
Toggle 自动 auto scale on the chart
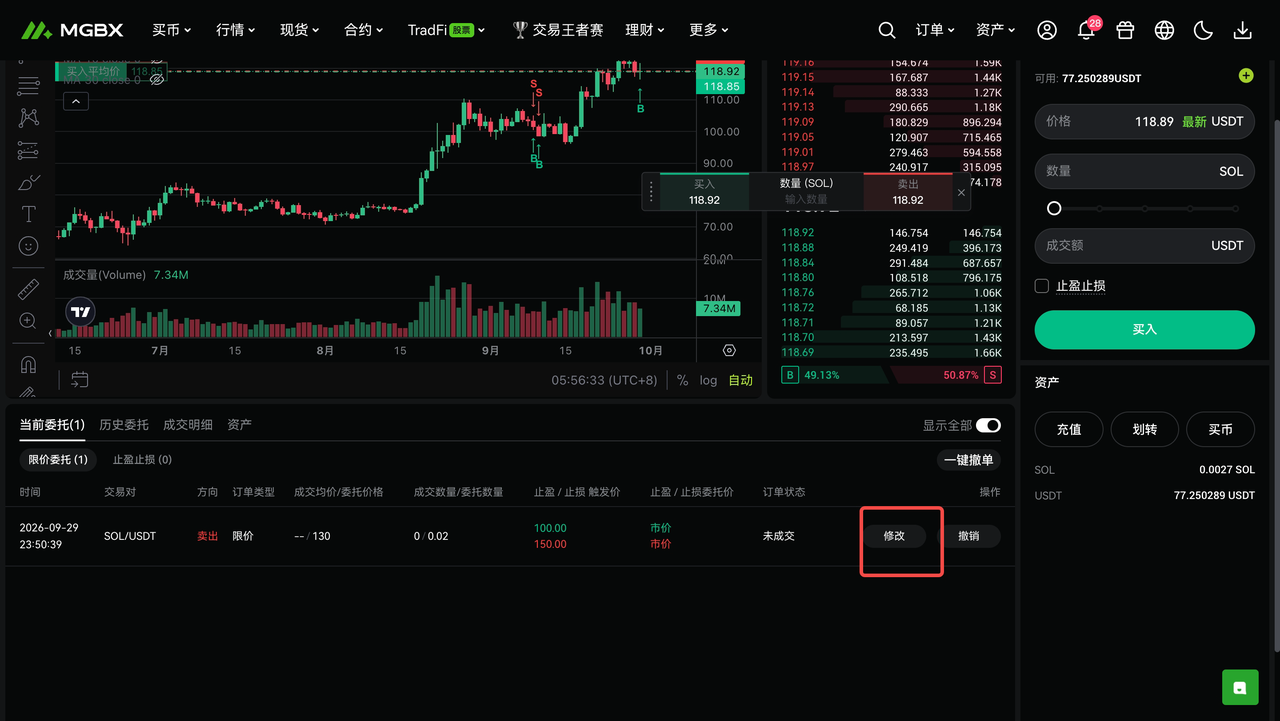click(x=740, y=380)
